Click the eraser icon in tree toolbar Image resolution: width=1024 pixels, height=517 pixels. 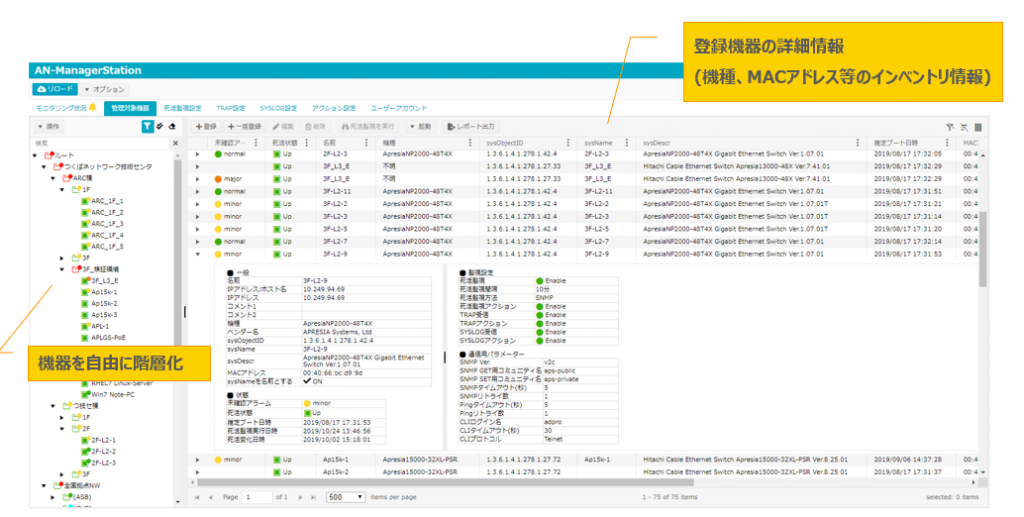click(x=171, y=127)
